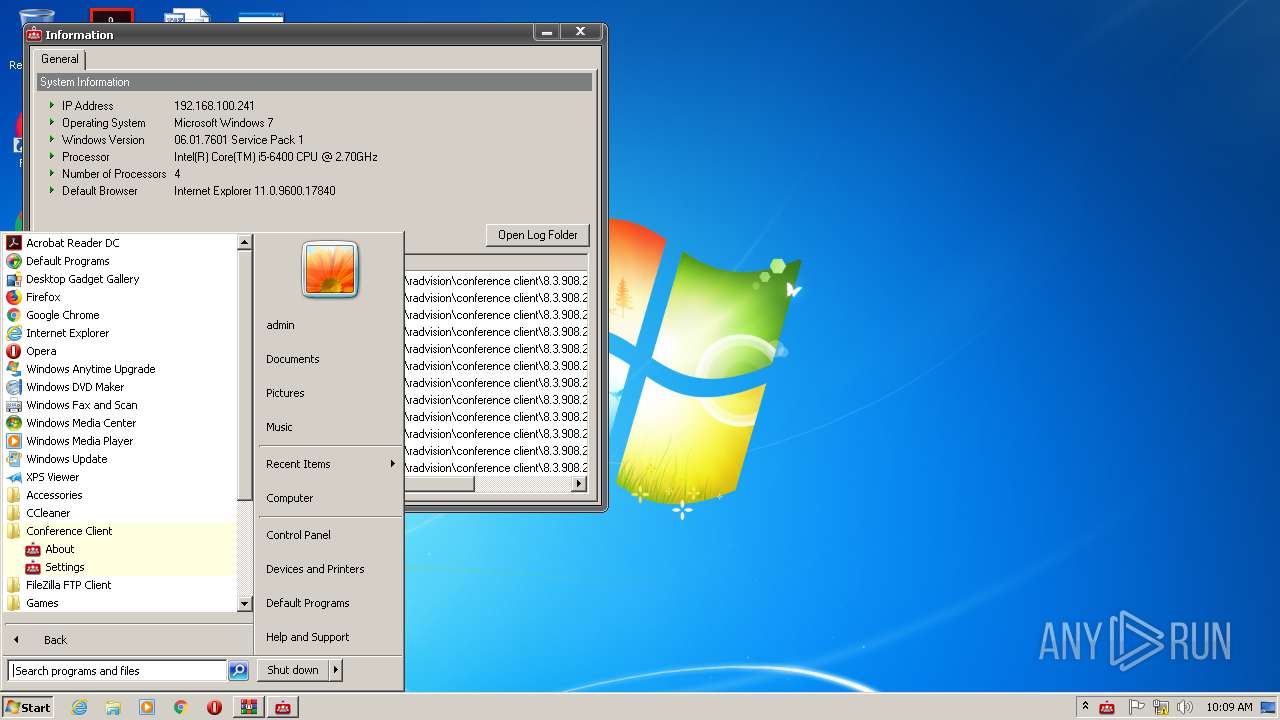Click the clock showing 10:09 AM

pos(1229,707)
